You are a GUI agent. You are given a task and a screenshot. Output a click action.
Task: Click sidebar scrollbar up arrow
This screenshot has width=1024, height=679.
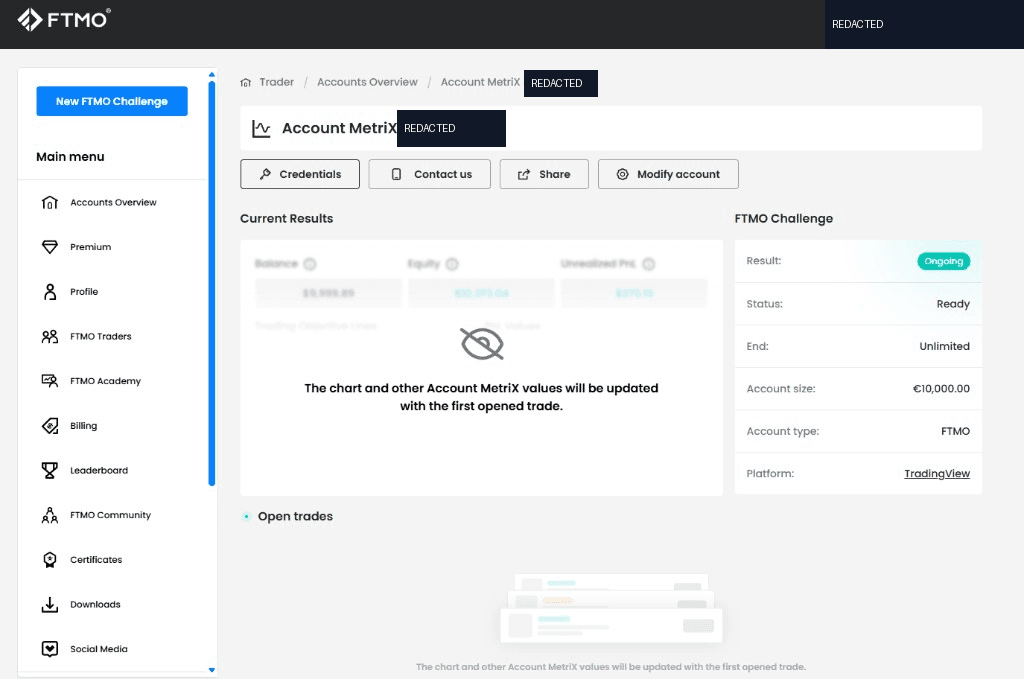pos(212,74)
